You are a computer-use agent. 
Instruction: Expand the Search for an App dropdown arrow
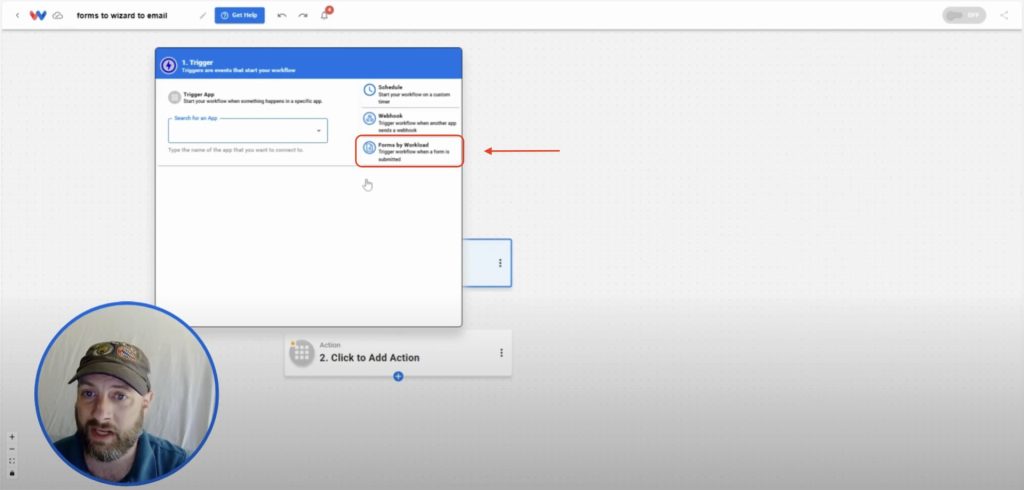pyautogui.click(x=319, y=131)
